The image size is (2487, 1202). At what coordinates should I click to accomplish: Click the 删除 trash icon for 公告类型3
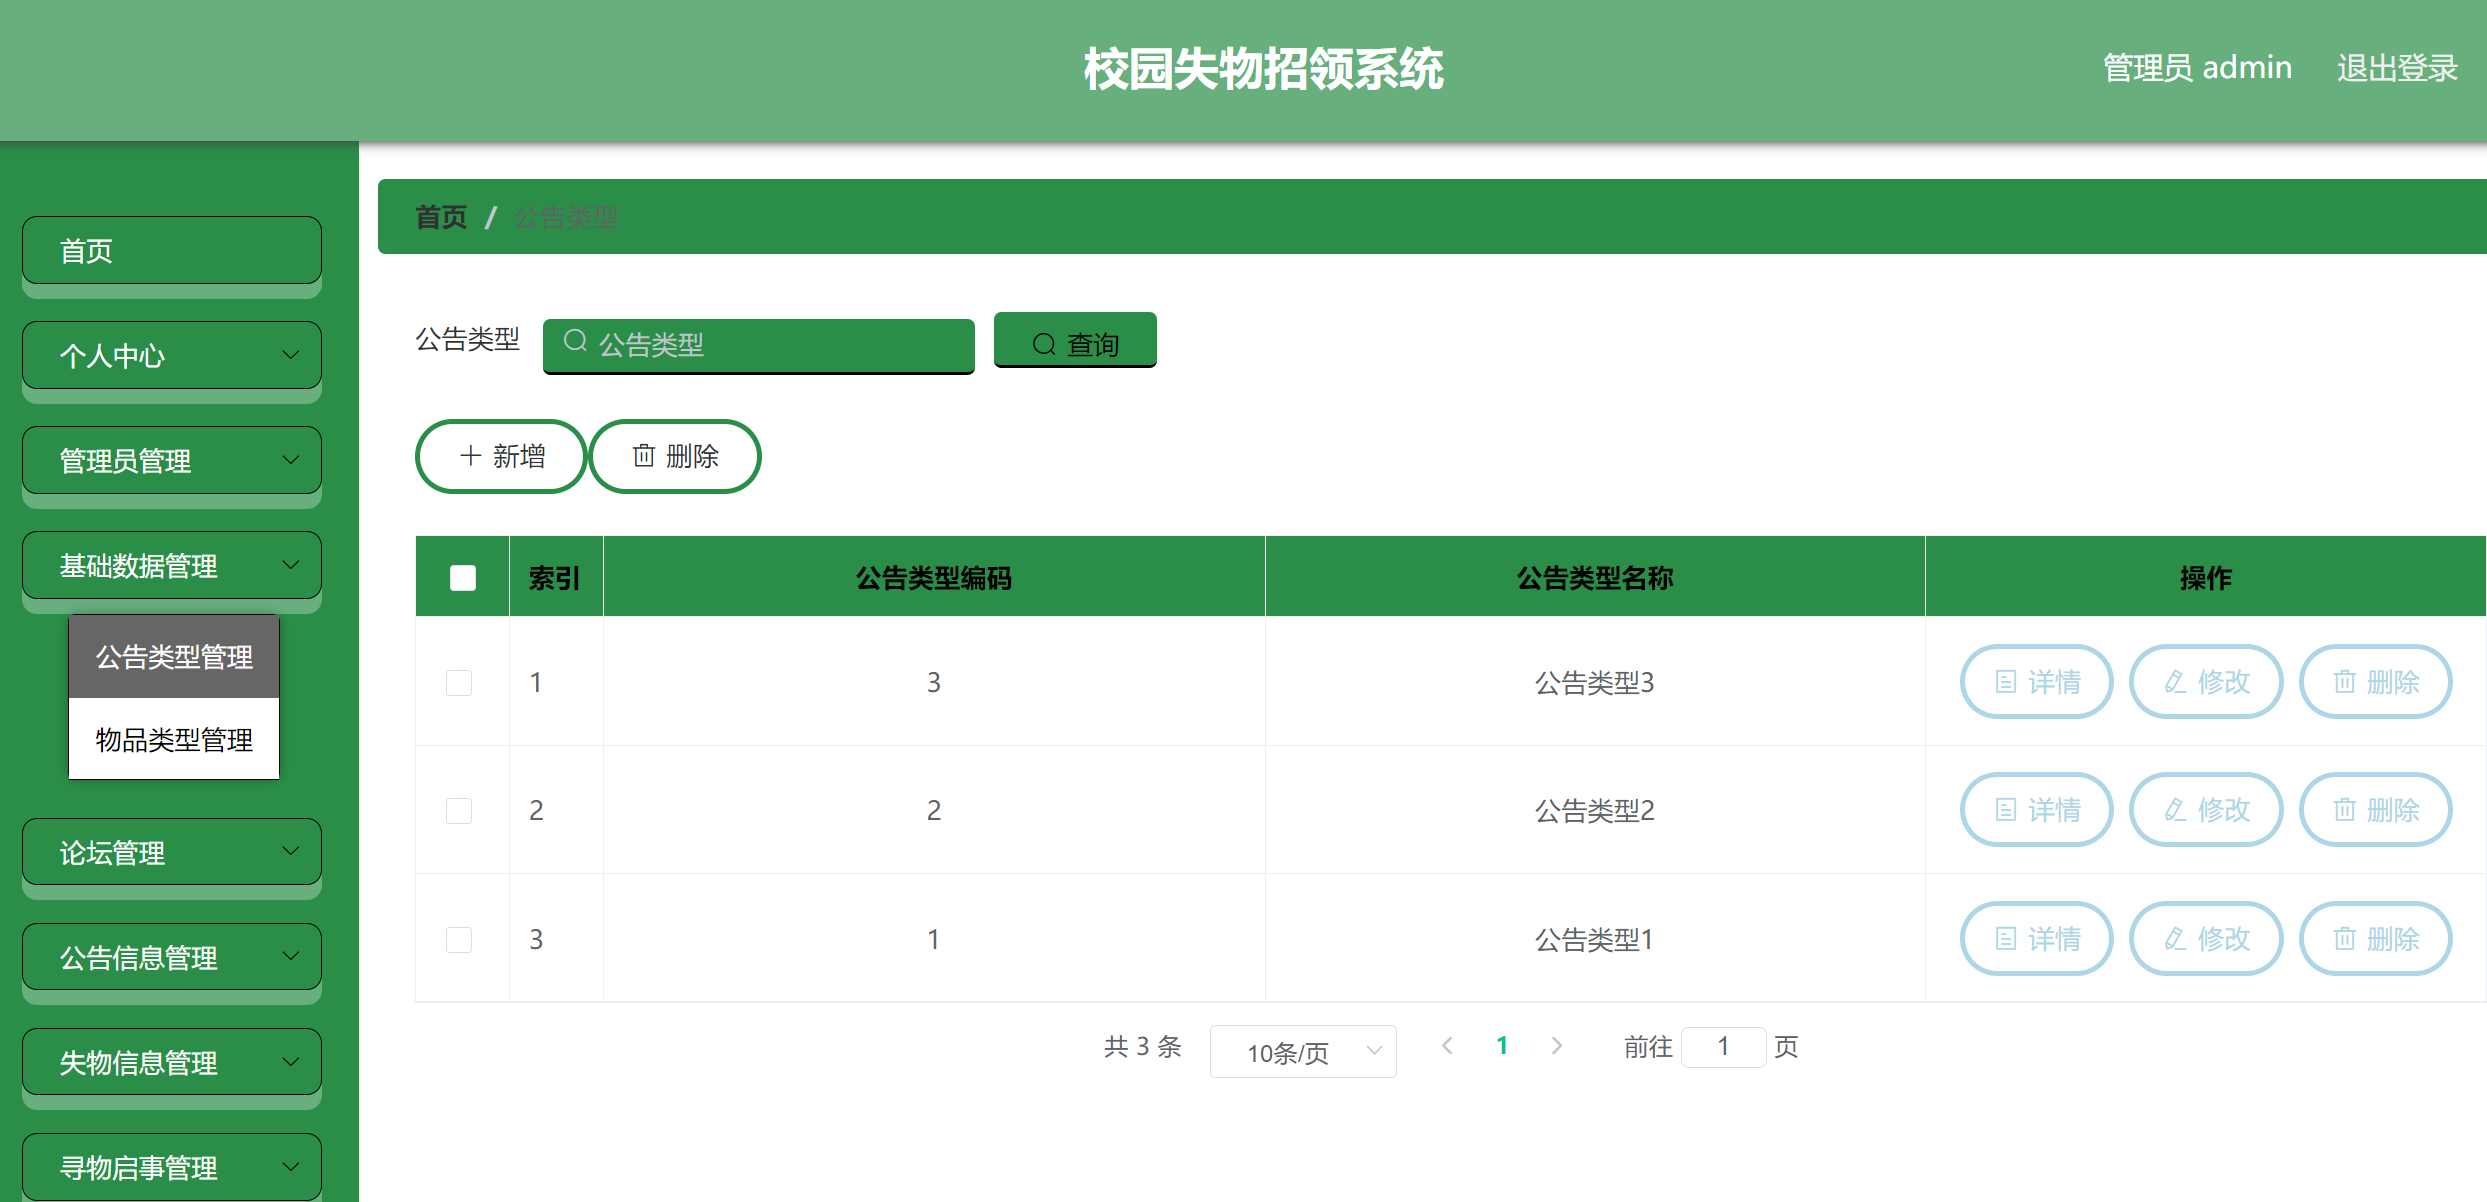point(2345,682)
